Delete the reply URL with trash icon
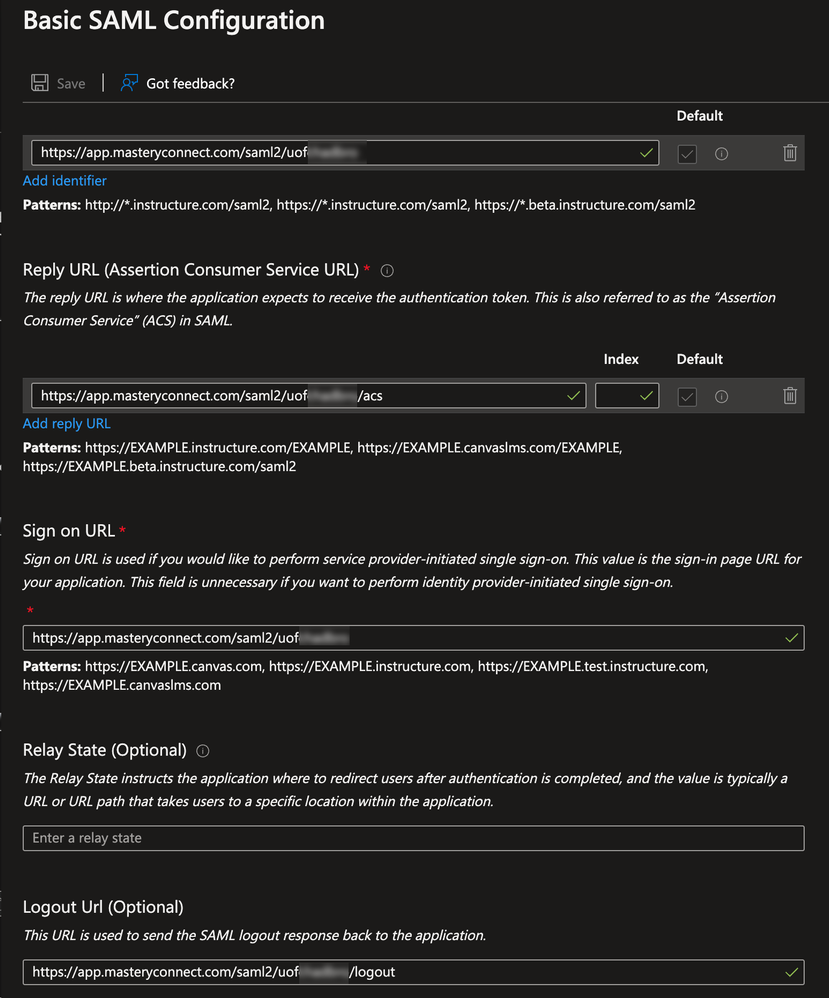 [790, 396]
